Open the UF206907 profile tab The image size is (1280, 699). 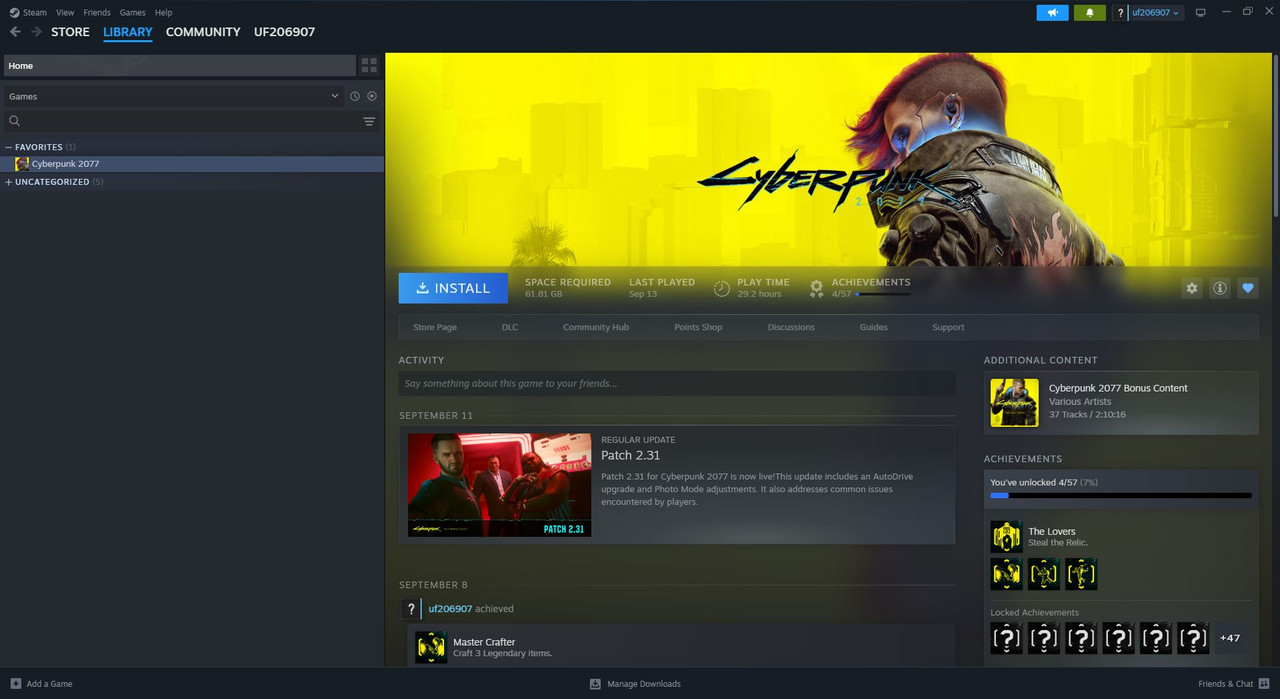[284, 32]
